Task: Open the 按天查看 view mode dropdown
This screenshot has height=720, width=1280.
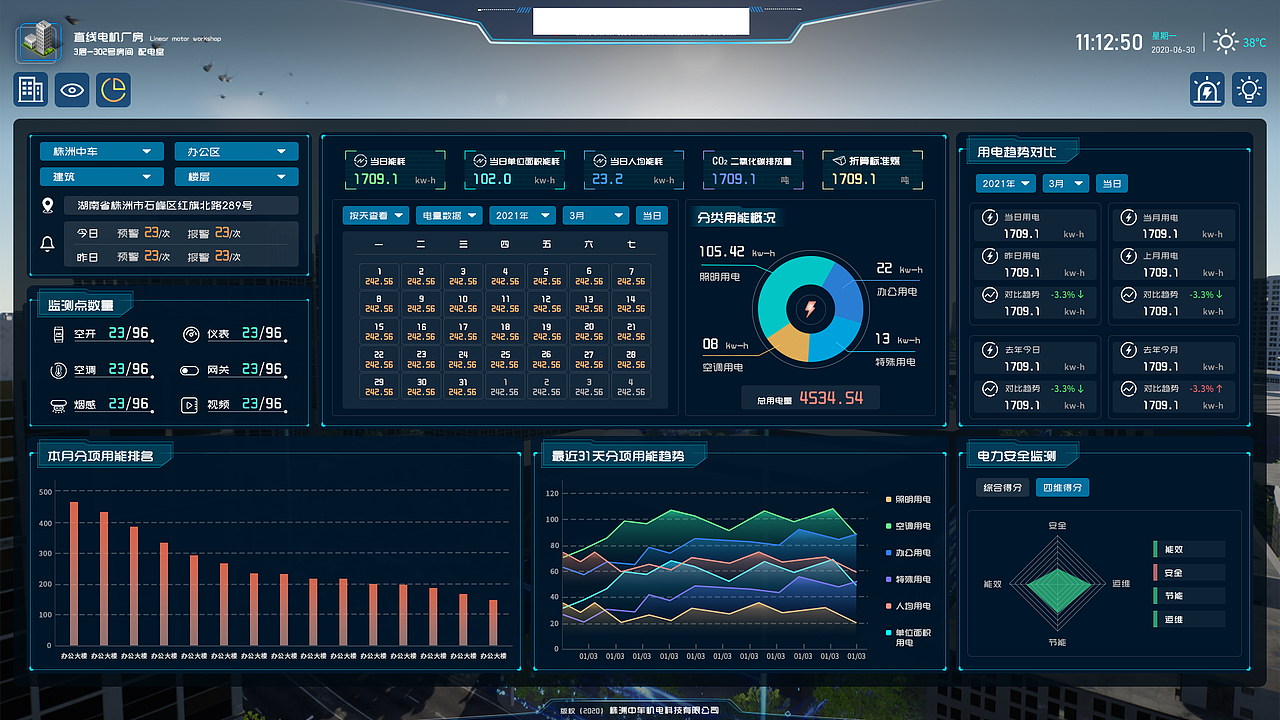Action: tap(376, 215)
